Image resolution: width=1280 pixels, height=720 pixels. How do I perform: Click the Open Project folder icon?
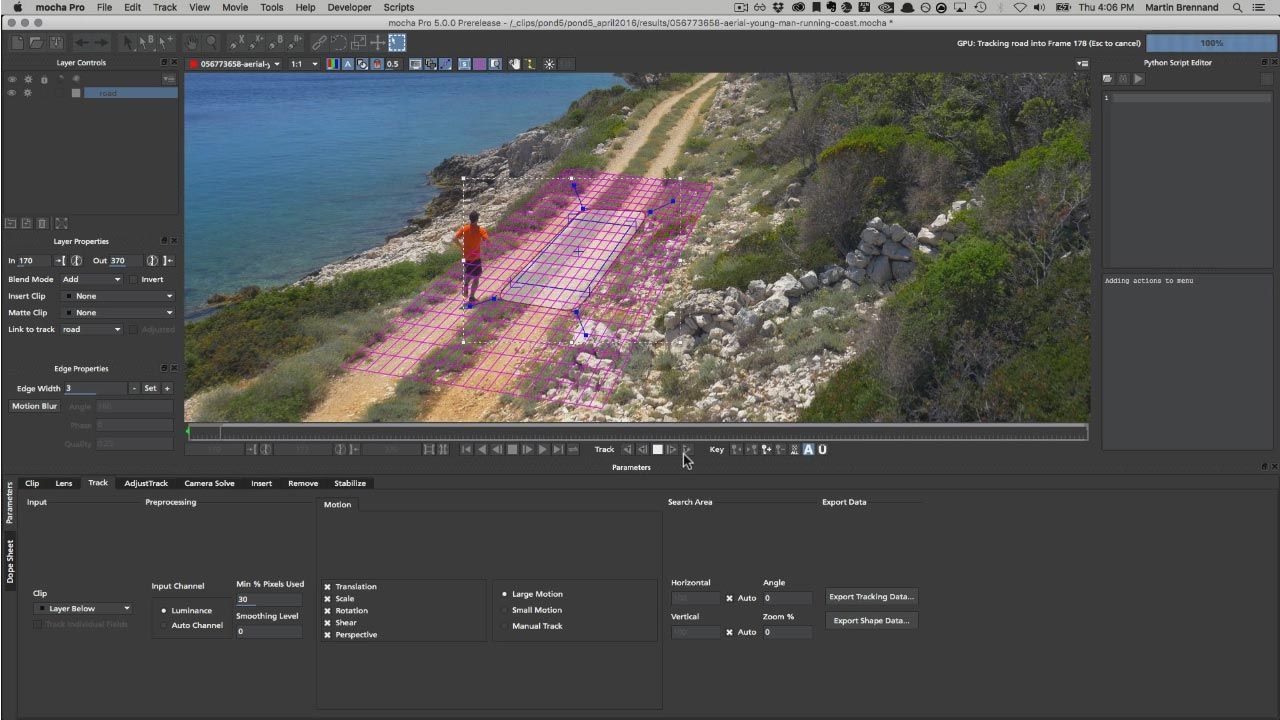click(37, 43)
